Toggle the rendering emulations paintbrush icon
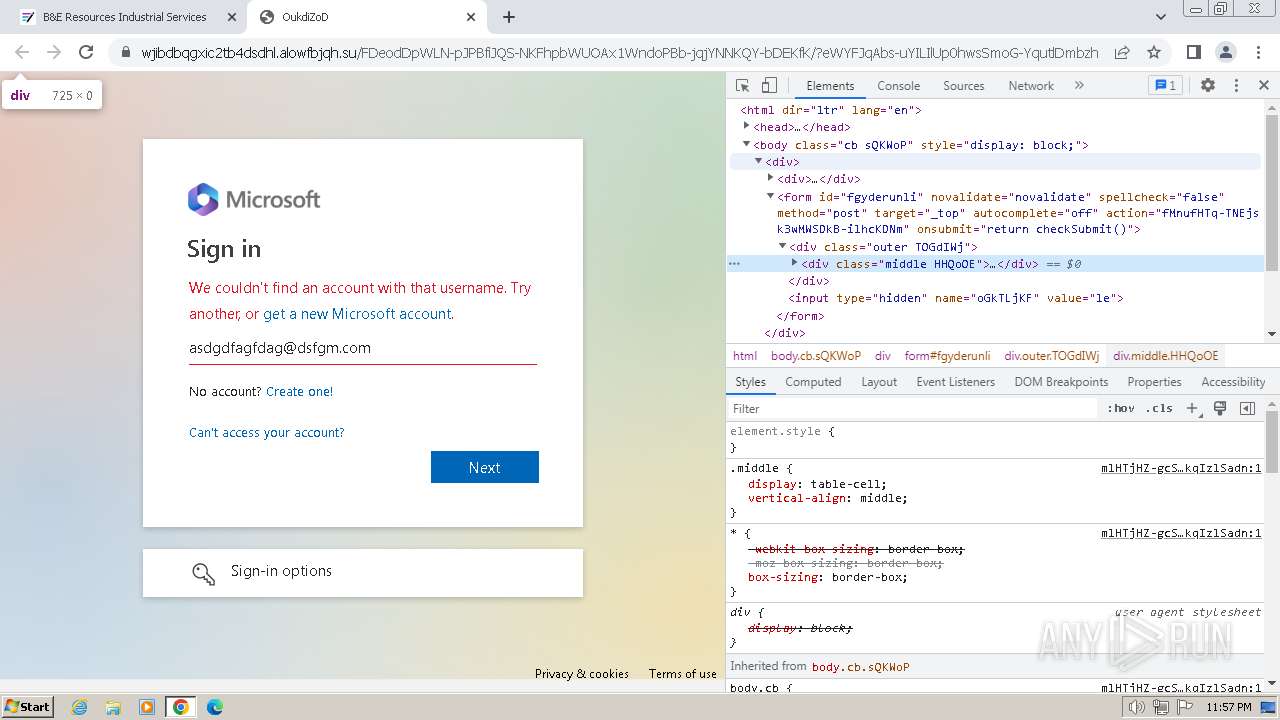Viewport: 1280px width, 720px height. [x=1220, y=408]
